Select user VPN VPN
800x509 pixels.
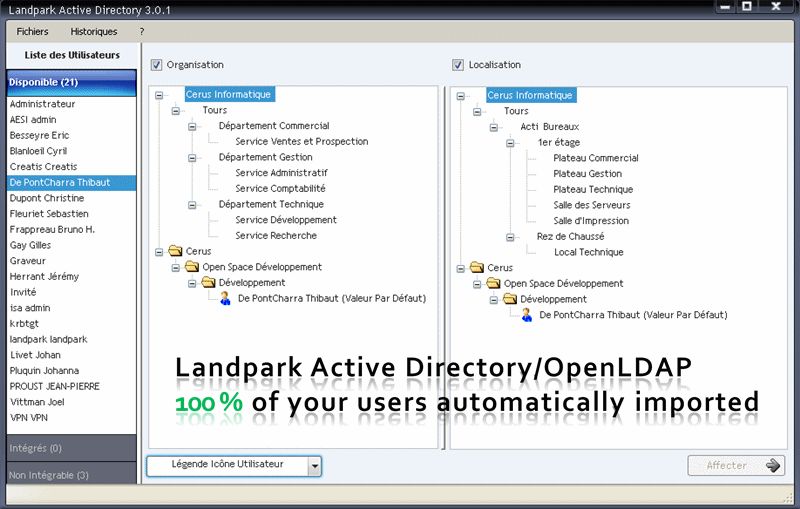[x=29, y=418]
